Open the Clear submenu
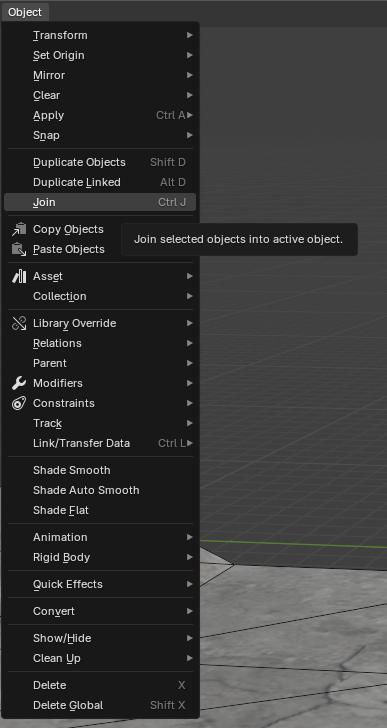387x728 pixels. tap(100, 95)
